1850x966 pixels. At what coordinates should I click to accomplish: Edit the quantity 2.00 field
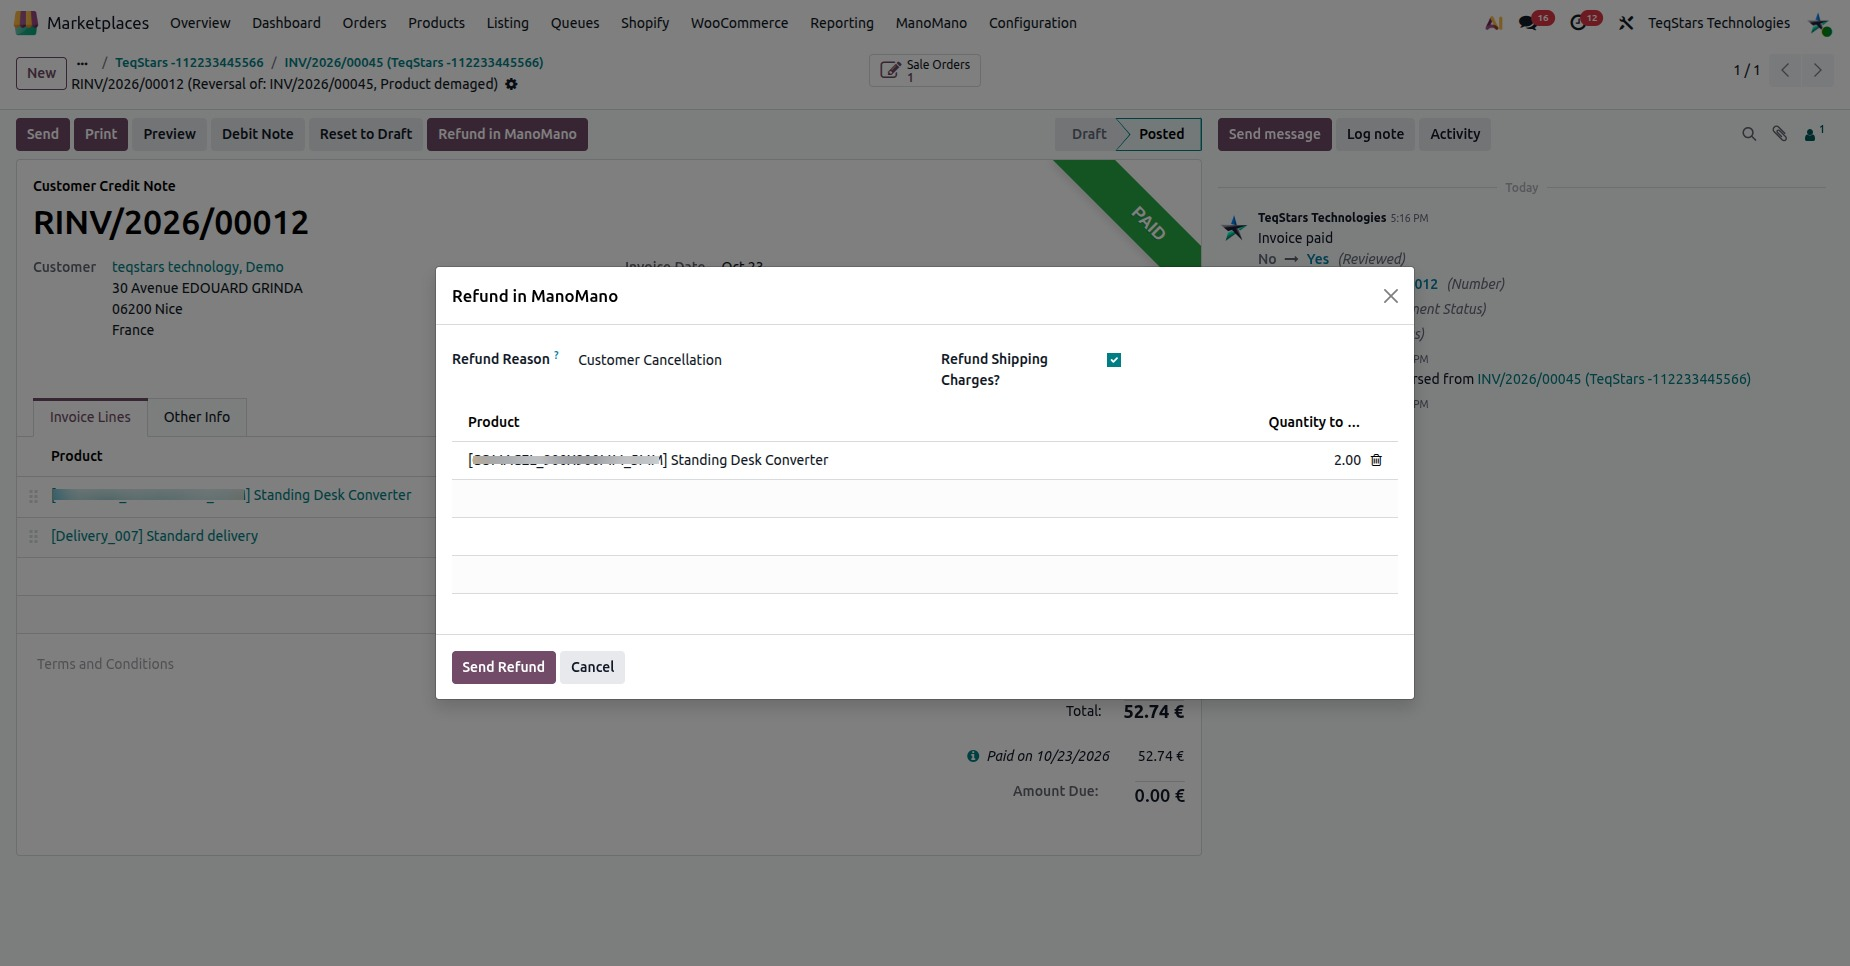tap(1346, 460)
